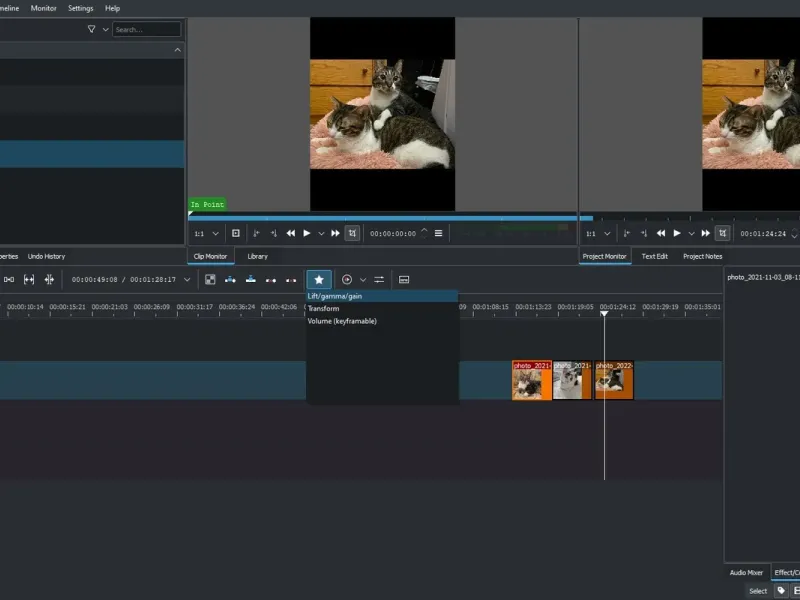Click the insert clip zone in timeline icon
The image size is (800, 600).
point(230,280)
